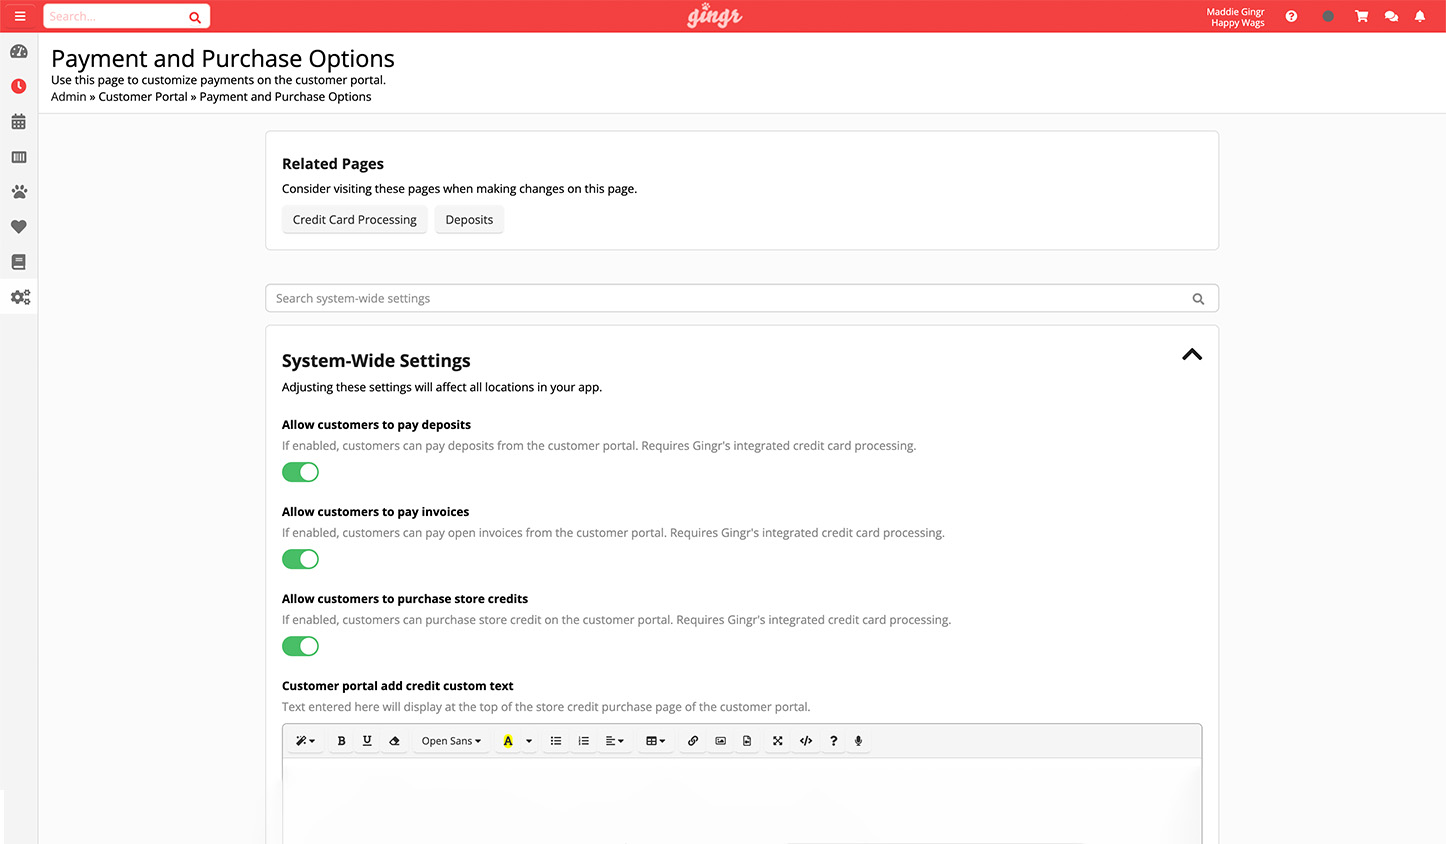Open the Maddie Gingr user menu
The image size is (1446, 844).
point(1236,17)
